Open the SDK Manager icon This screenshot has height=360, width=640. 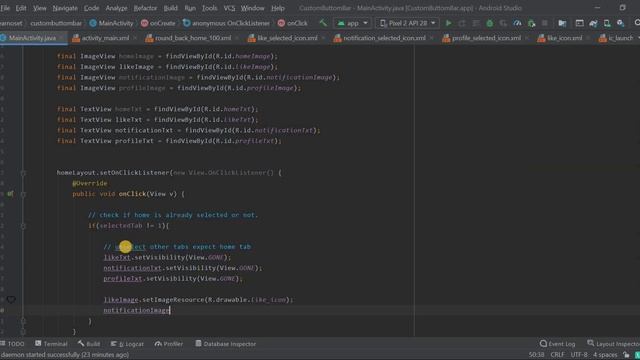(621, 23)
